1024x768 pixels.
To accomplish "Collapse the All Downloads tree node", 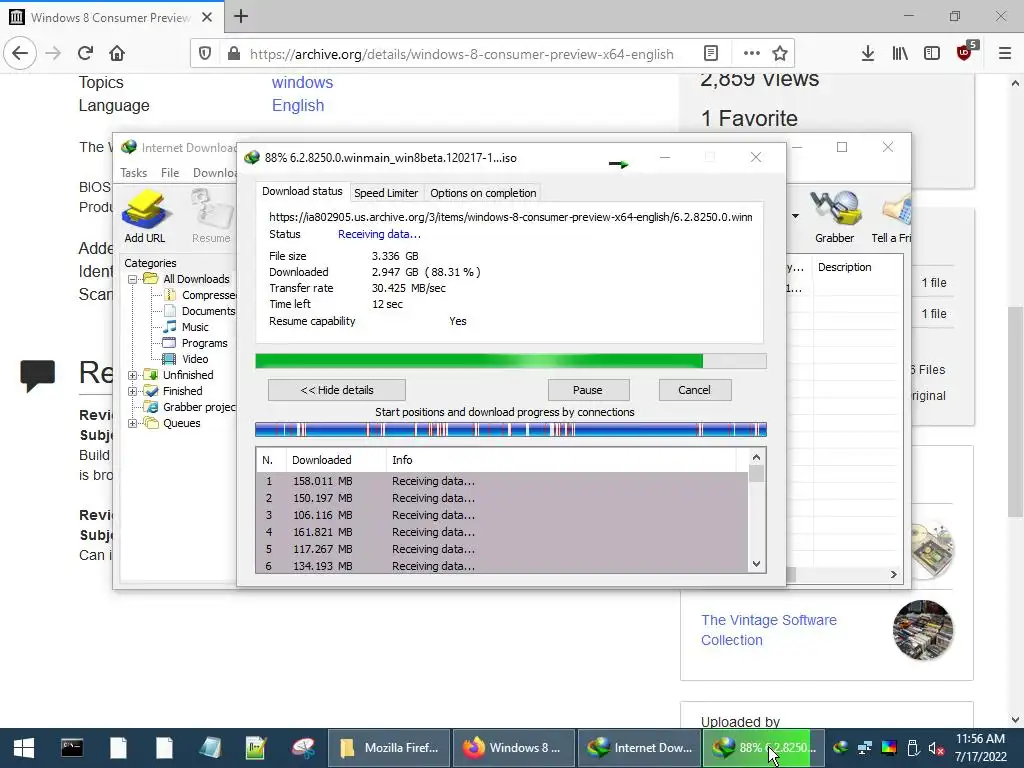I will pos(133,279).
